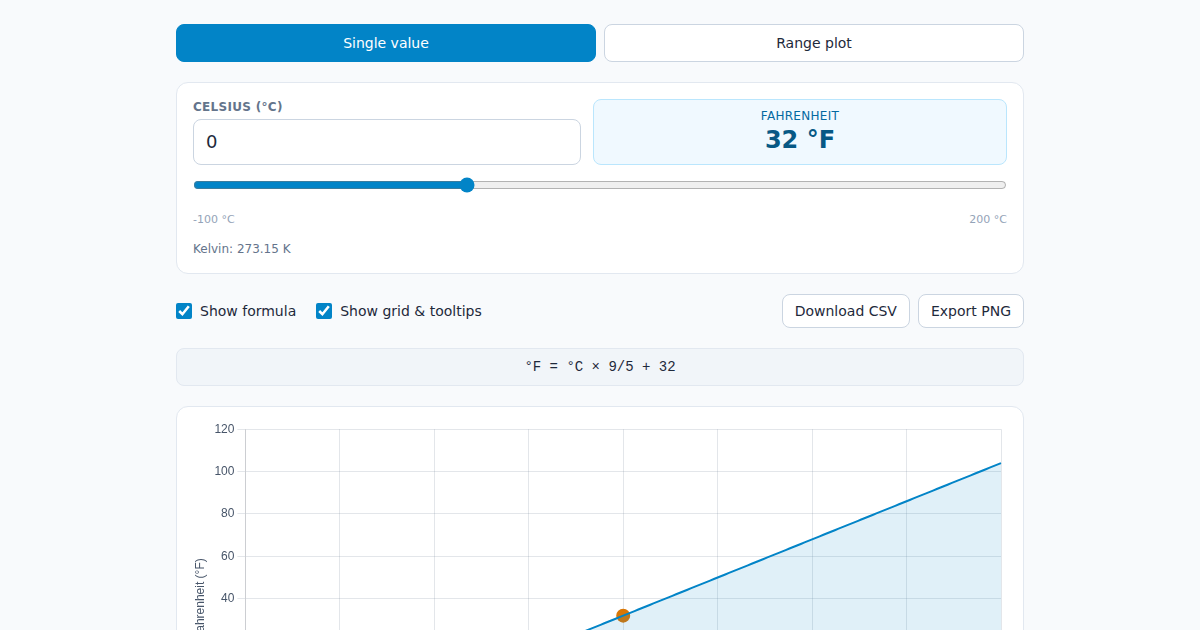This screenshot has height=630, width=1200.
Task: Click the 200 °C slider maximum label
Action: pyautogui.click(x=988, y=219)
